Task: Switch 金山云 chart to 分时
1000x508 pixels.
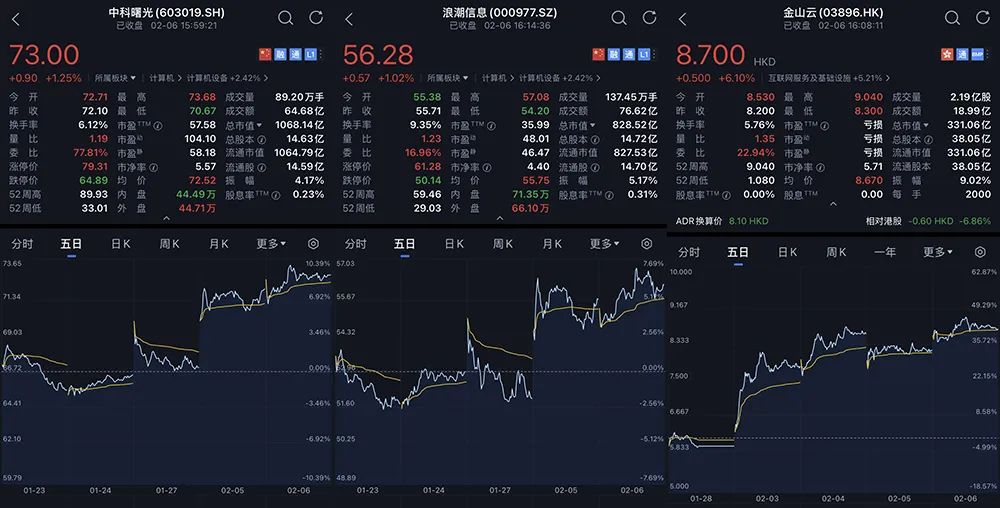Action: click(x=688, y=252)
